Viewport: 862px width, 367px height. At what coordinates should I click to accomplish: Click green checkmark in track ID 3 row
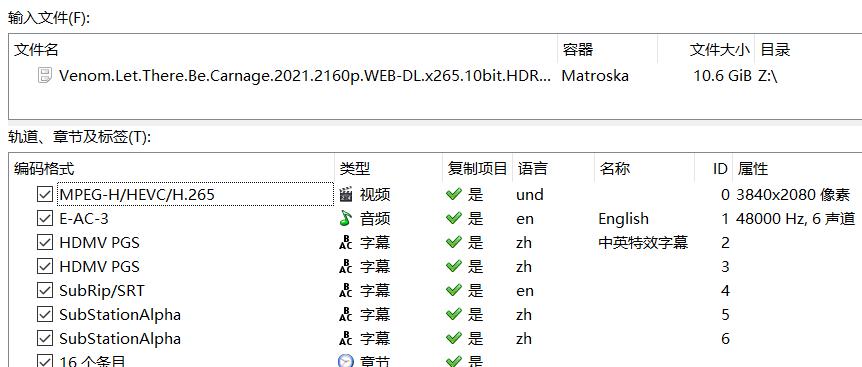click(454, 266)
